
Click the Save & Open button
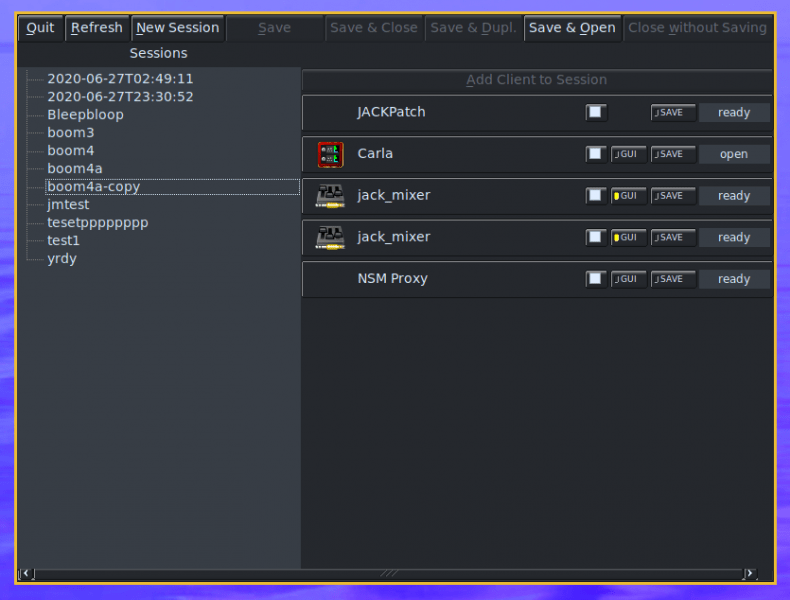tap(572, 28)
